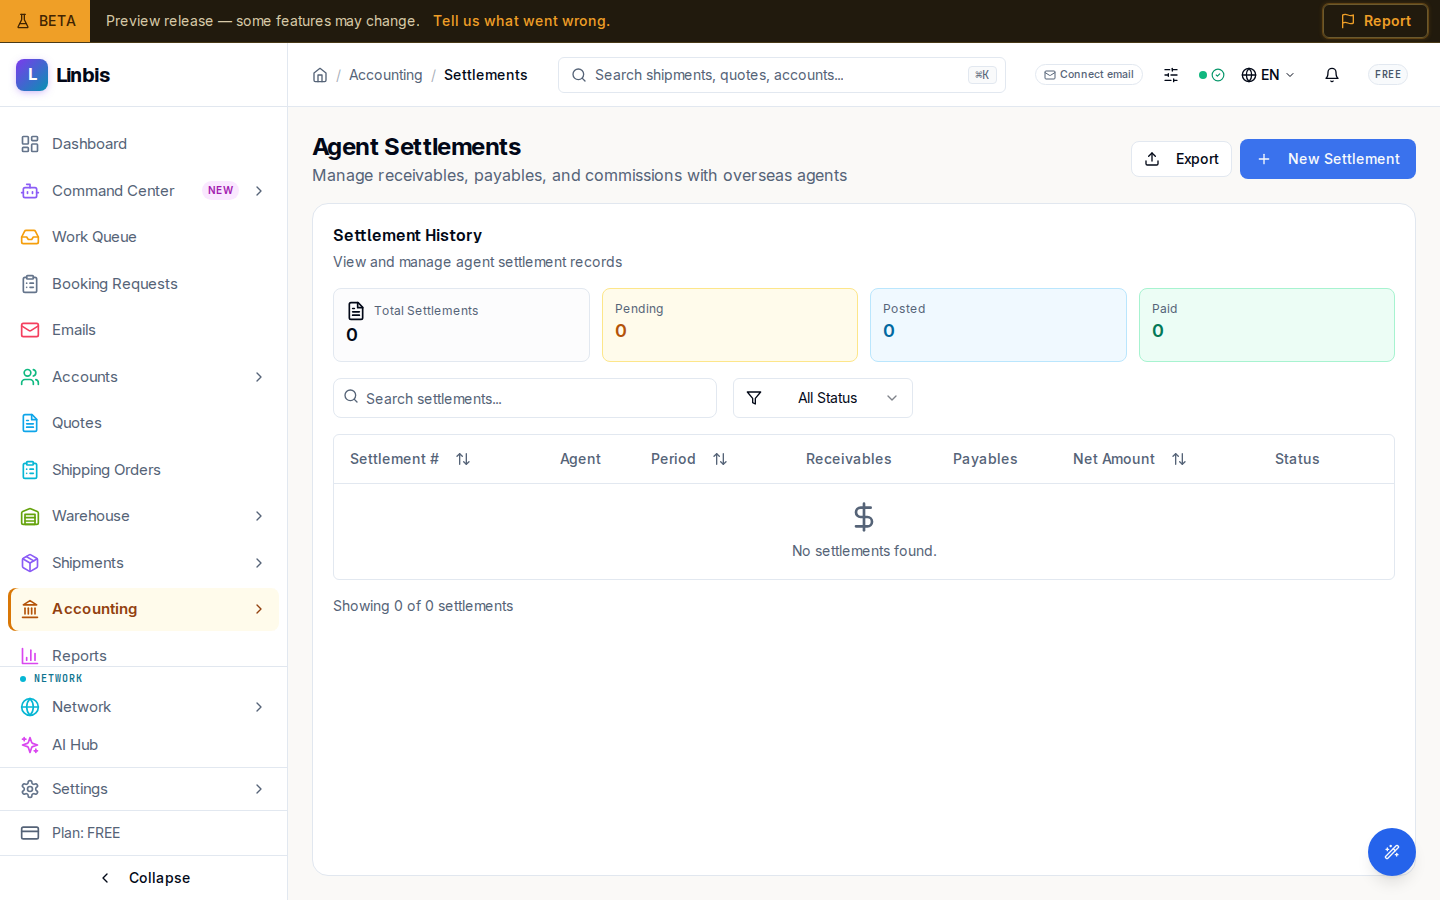Expand Shipments submenu chevron
The width and height of the screenshot is (1440, 900).
pyautogui.click(x=259, y=563)
